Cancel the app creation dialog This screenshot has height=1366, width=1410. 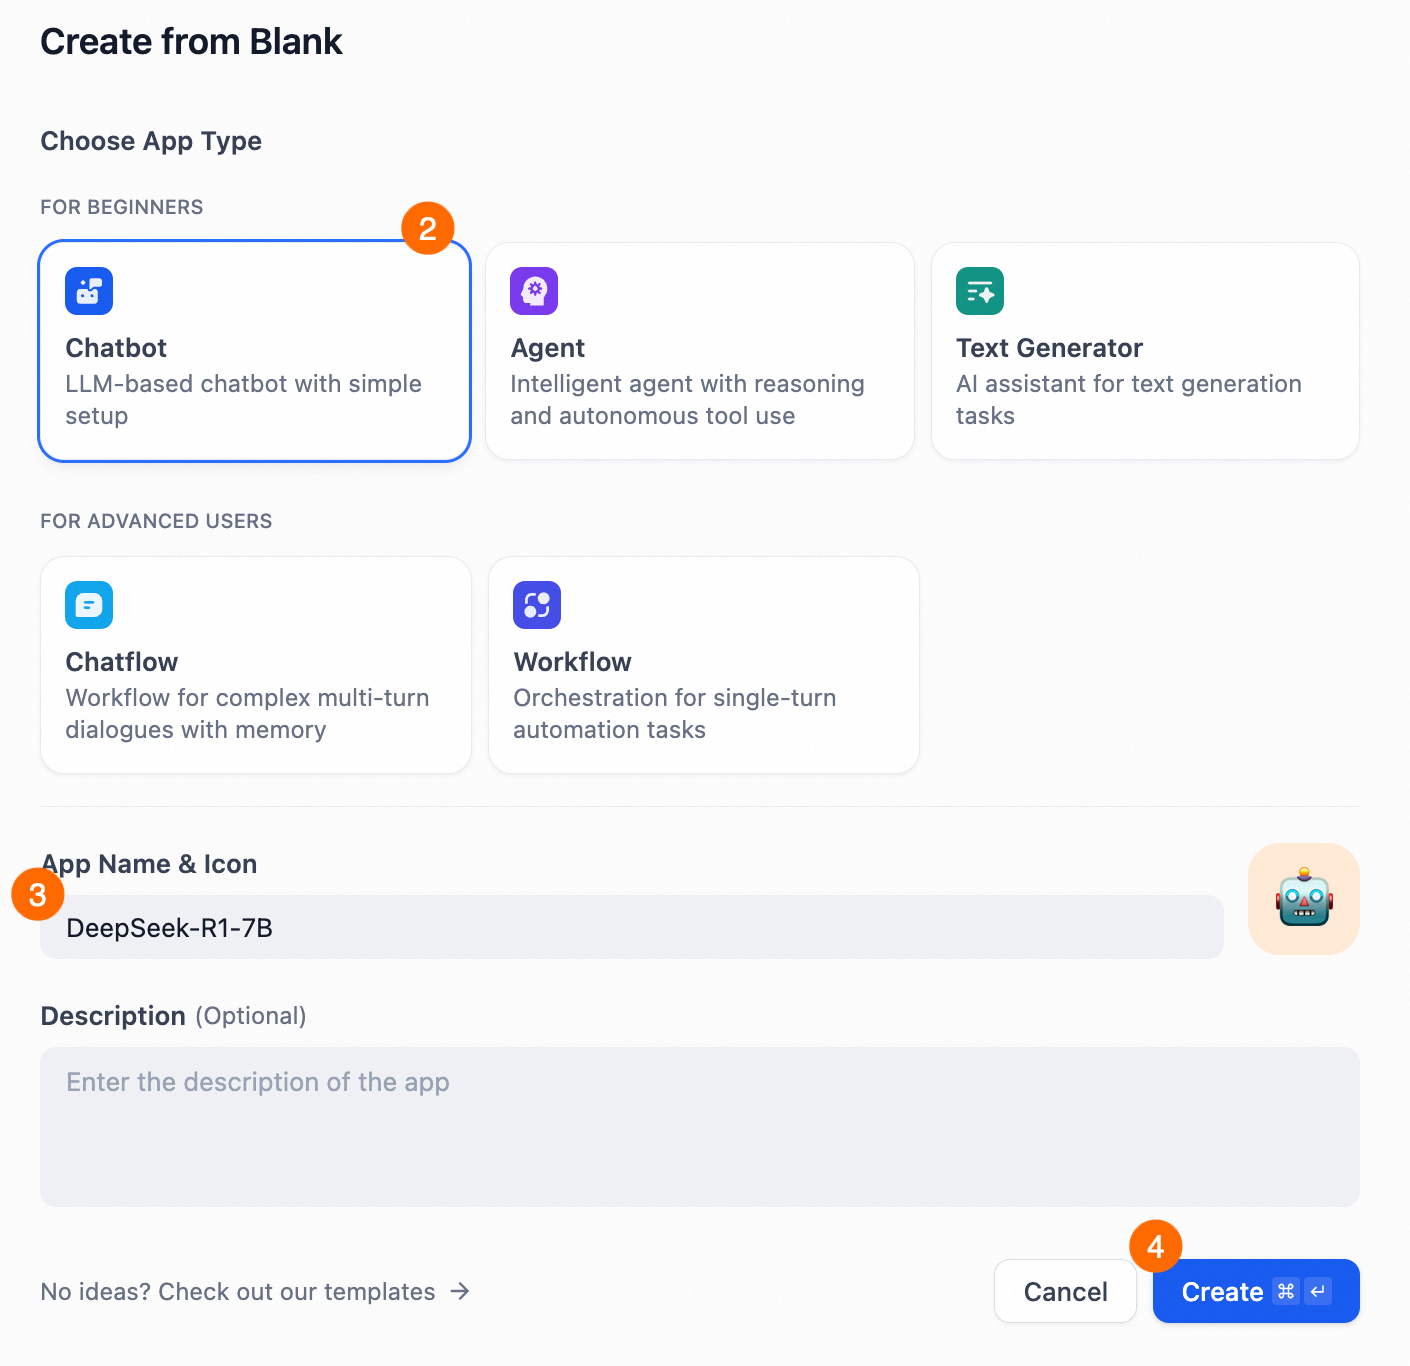click(1064, 1291)
